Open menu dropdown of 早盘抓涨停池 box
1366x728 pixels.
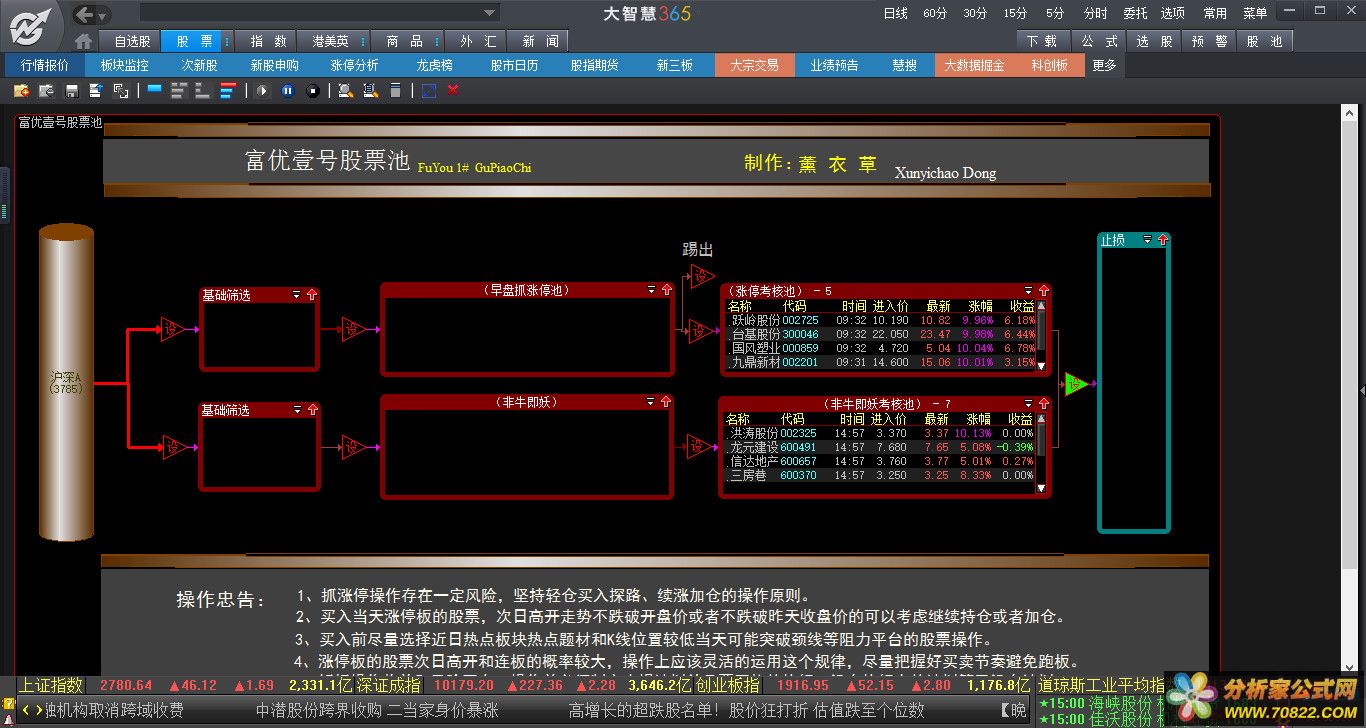coord(651,290)
